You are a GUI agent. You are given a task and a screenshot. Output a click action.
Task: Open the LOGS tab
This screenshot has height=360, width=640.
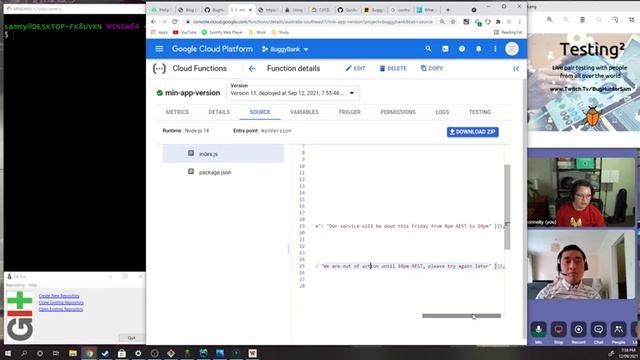tap(442, 112)
